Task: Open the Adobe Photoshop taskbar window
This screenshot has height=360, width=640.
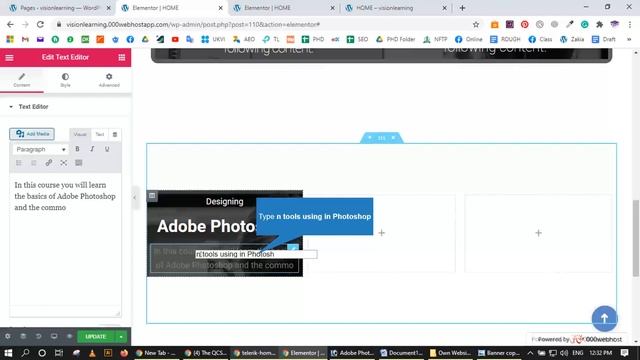Action: pos(352,353)
